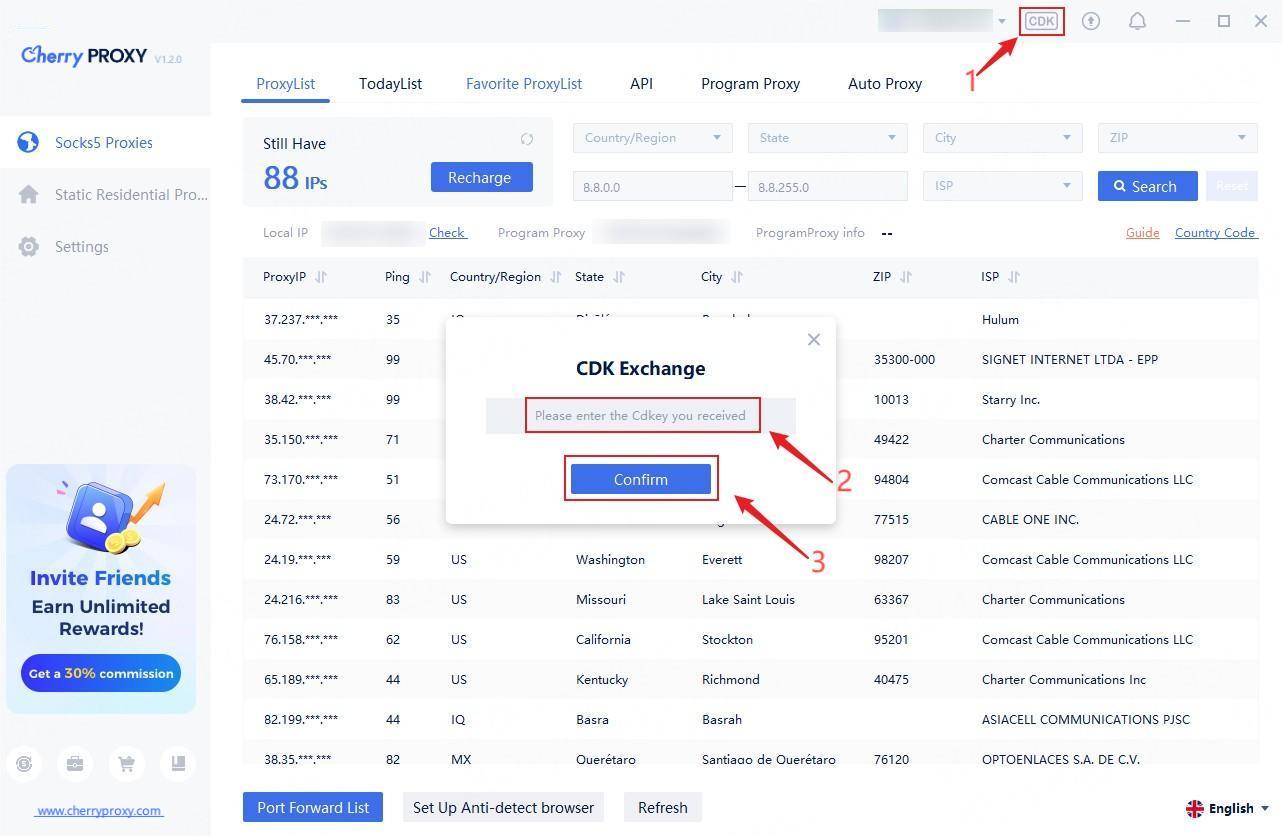
Task: Refresh remaining IP count icon
Action: (526, 140)
